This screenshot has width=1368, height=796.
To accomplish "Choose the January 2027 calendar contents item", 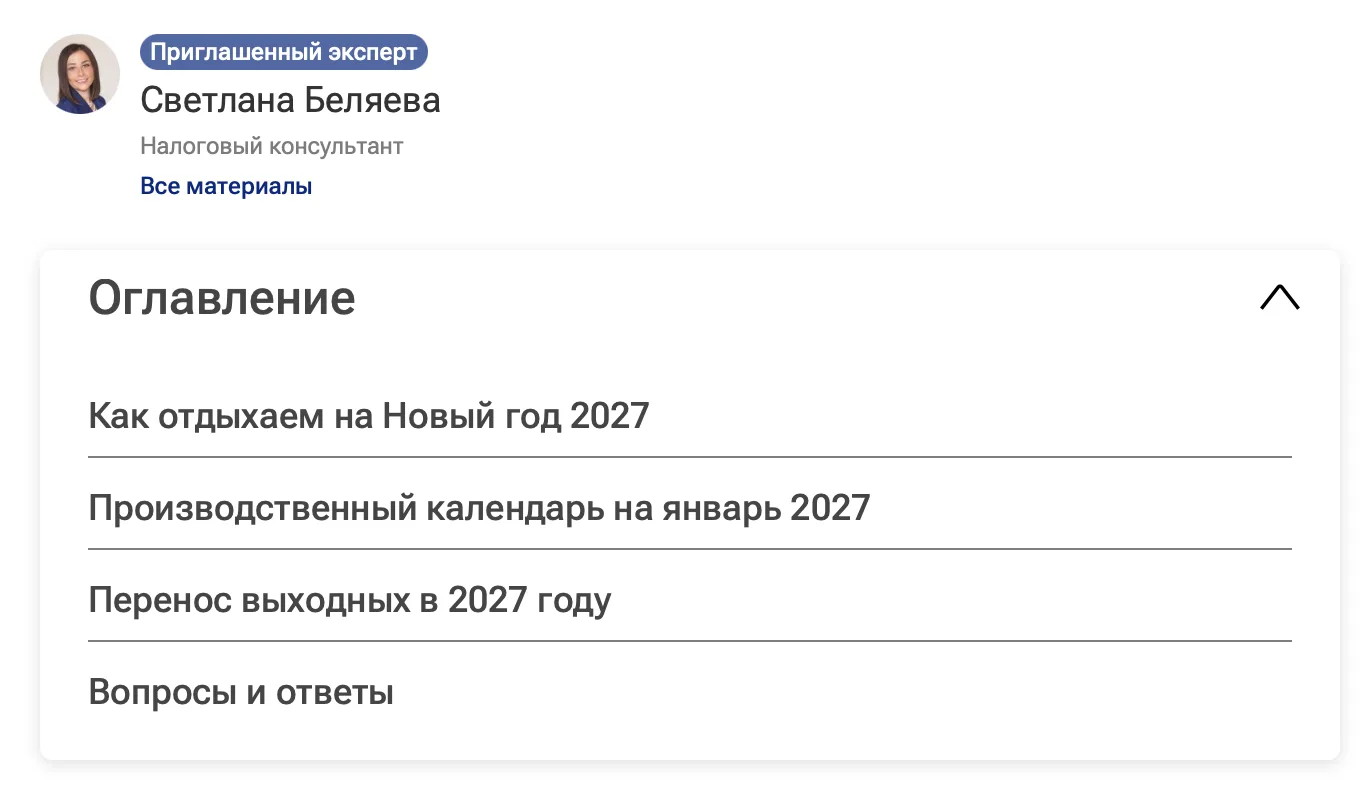I will [x=479, y=508].
